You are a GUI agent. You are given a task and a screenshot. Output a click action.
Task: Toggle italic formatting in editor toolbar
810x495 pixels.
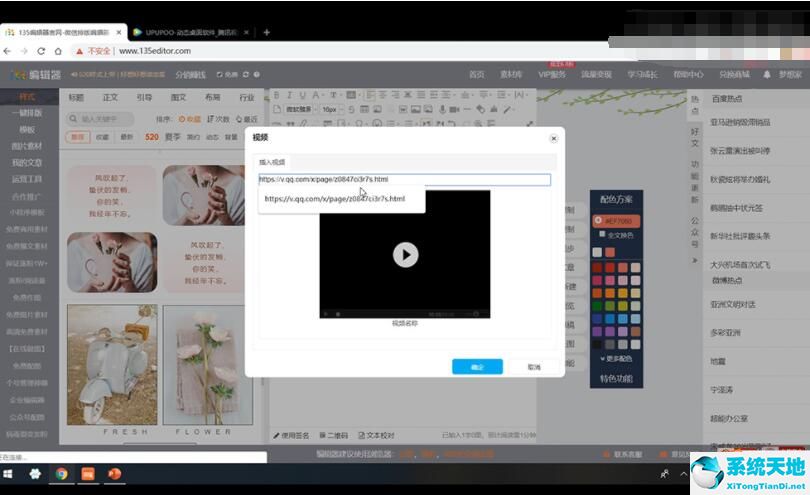(x=290, y=96)
